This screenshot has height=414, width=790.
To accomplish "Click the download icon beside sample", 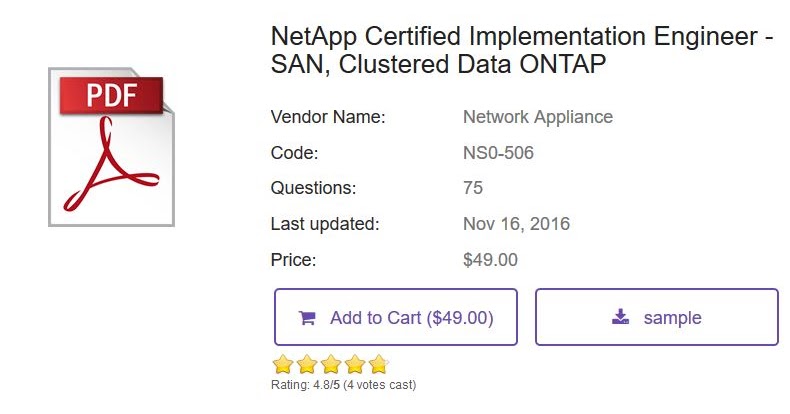I will (621, 318).
